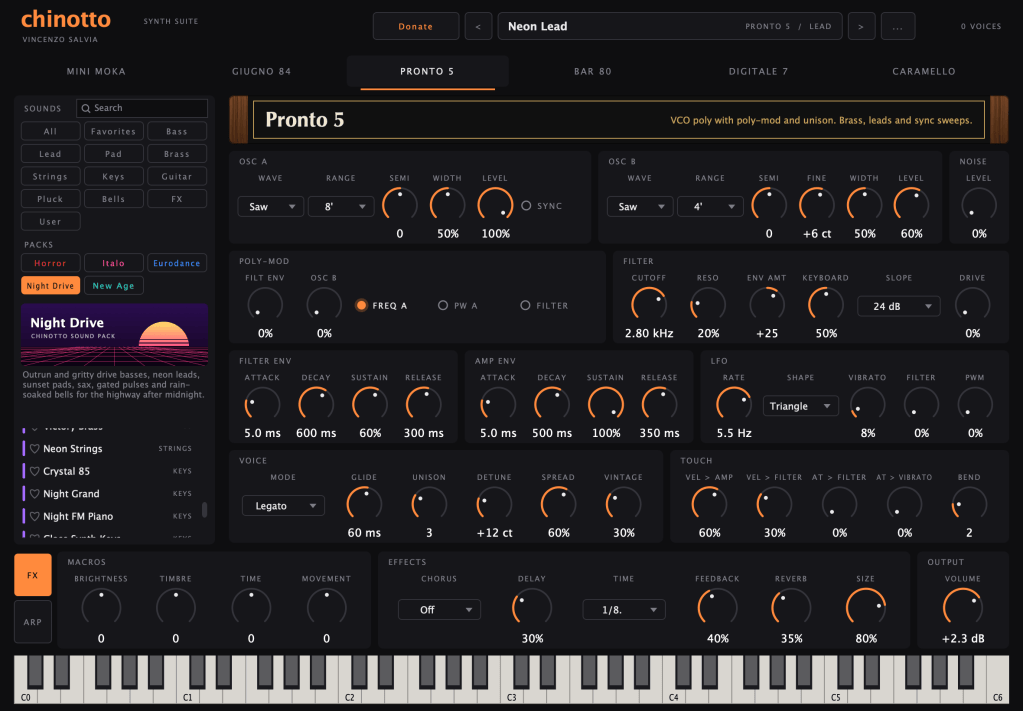Click the Unison knob
The image size is (1023, 711).
click(x=429, y=504)
